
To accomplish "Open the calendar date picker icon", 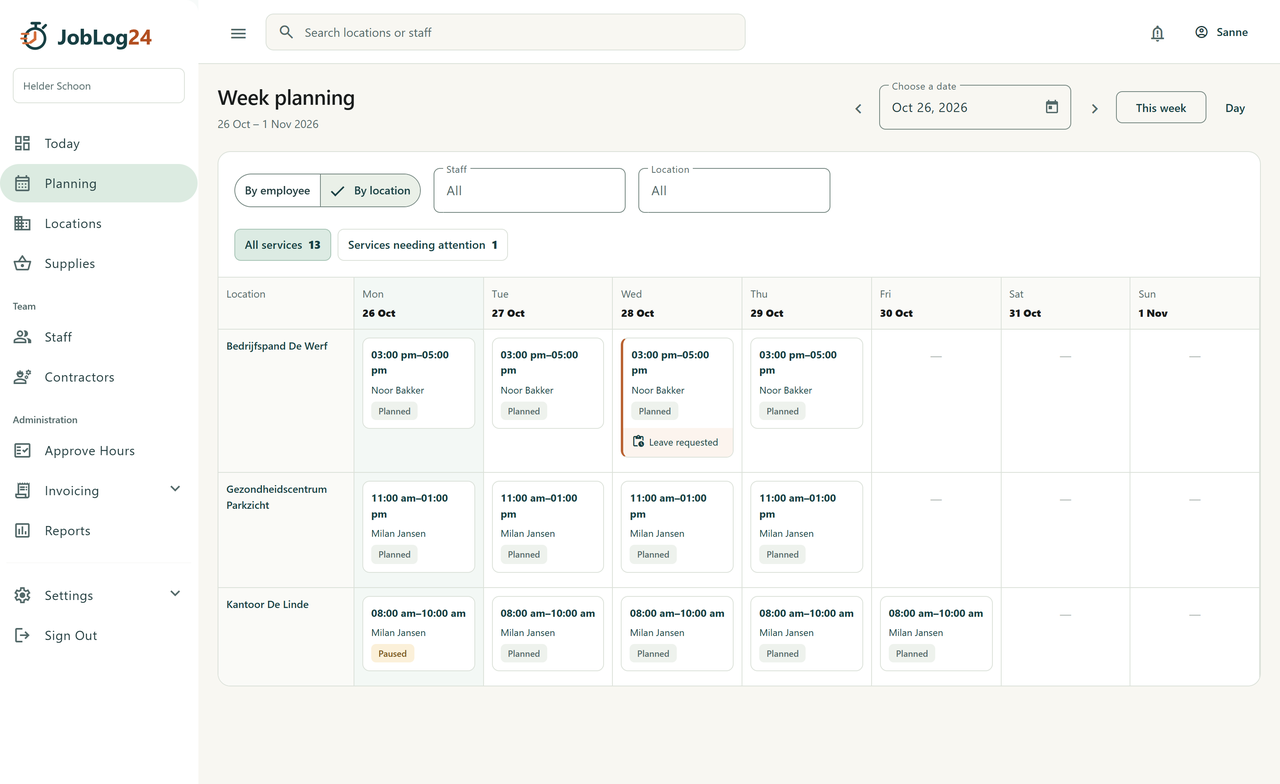I will pyautogui.click(x=1051, y=107).
